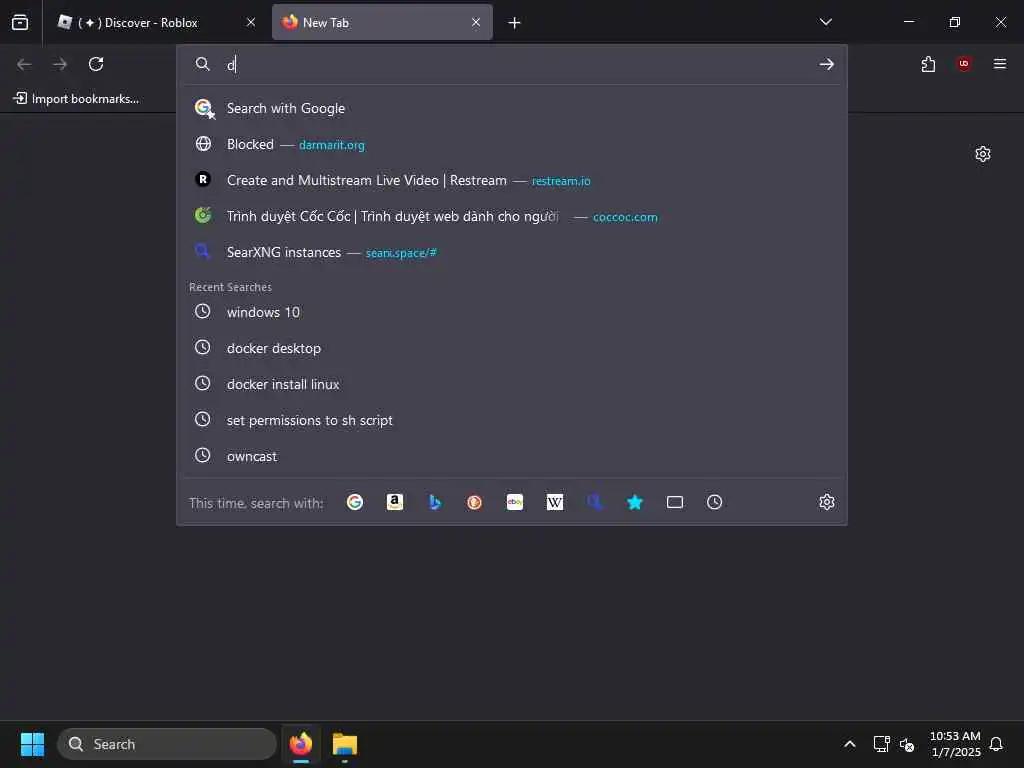Reload the current page
This screenshot has height=768, width=1024.
tap(96, 64)
